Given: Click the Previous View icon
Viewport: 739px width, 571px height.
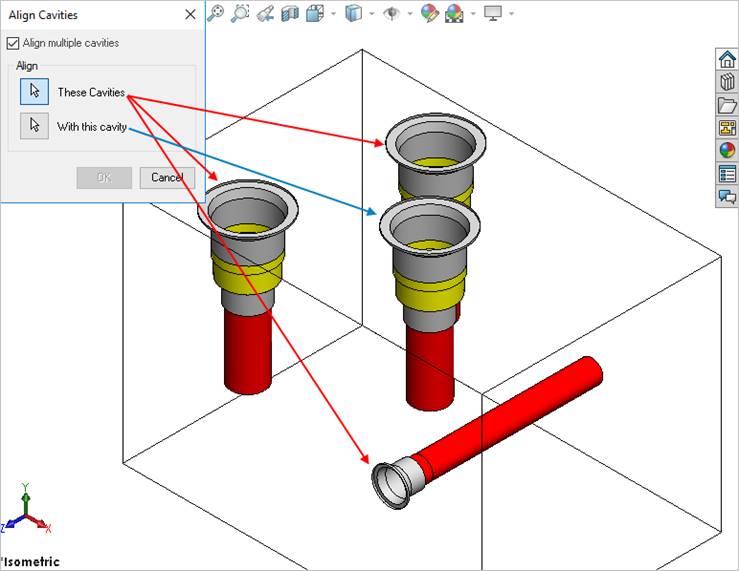Looking at the screenshot, I should pos(265,13).
